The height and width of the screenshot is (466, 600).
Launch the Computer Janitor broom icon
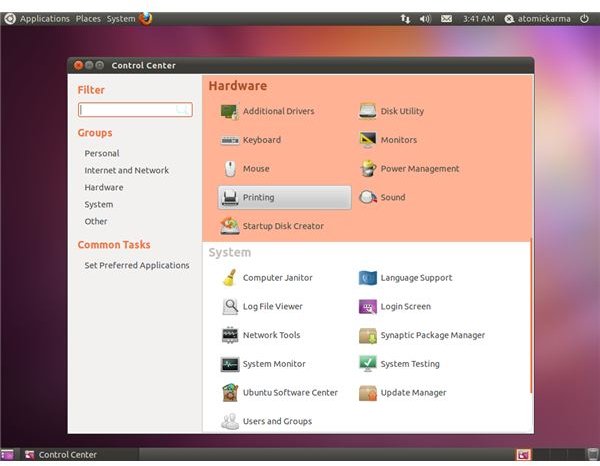click(x=230, y=278)
